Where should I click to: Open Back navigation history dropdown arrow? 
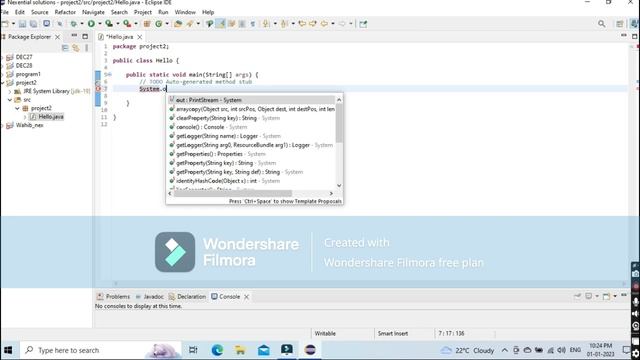[x=333, y=24]
